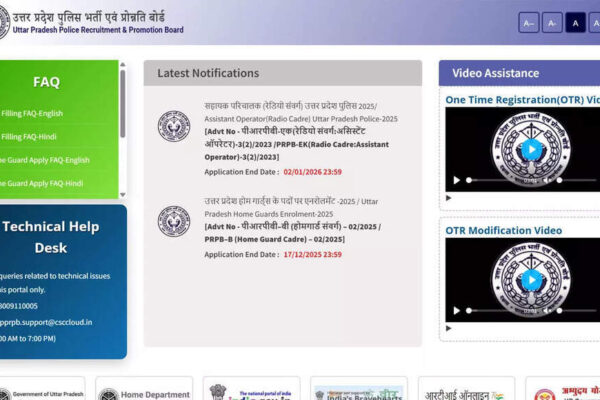Open Home Guards Enrolment-2025 notification title

coord(291,207)
